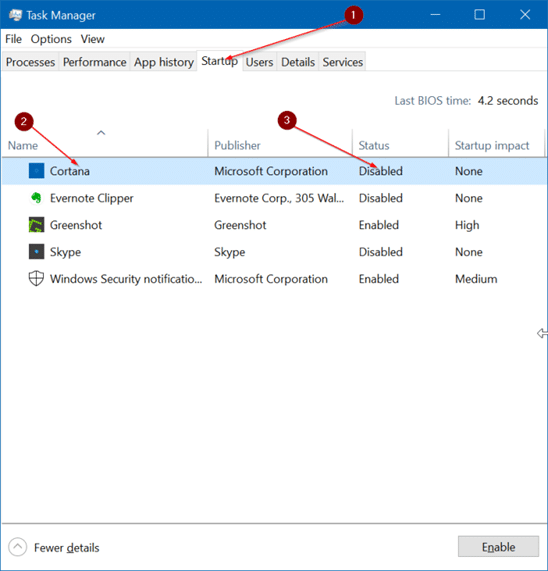Select the Greenshot startup entry name
The image size is (548, 571).
pyautogui.click(x=76, y=225)
